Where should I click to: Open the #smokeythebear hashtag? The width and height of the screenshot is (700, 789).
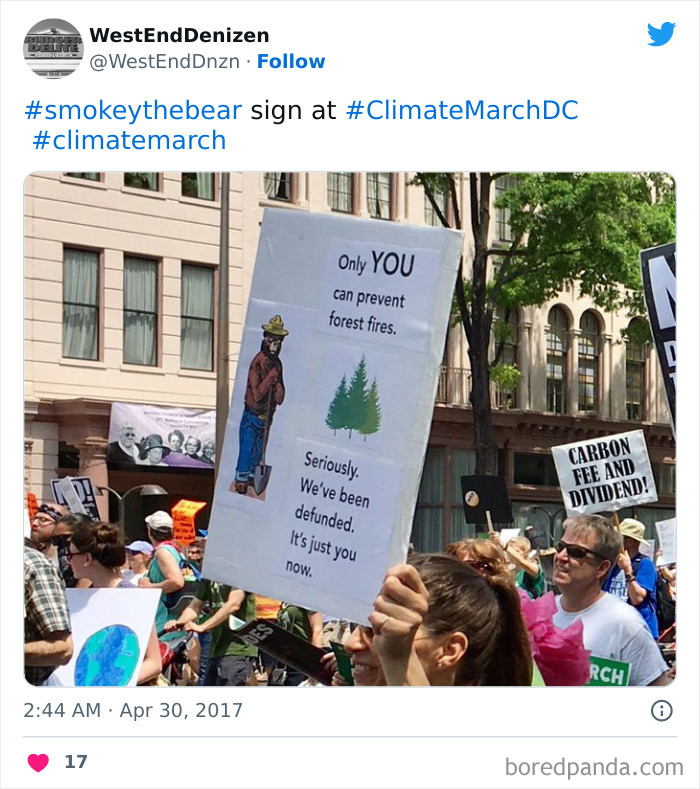tap(133, 110)
